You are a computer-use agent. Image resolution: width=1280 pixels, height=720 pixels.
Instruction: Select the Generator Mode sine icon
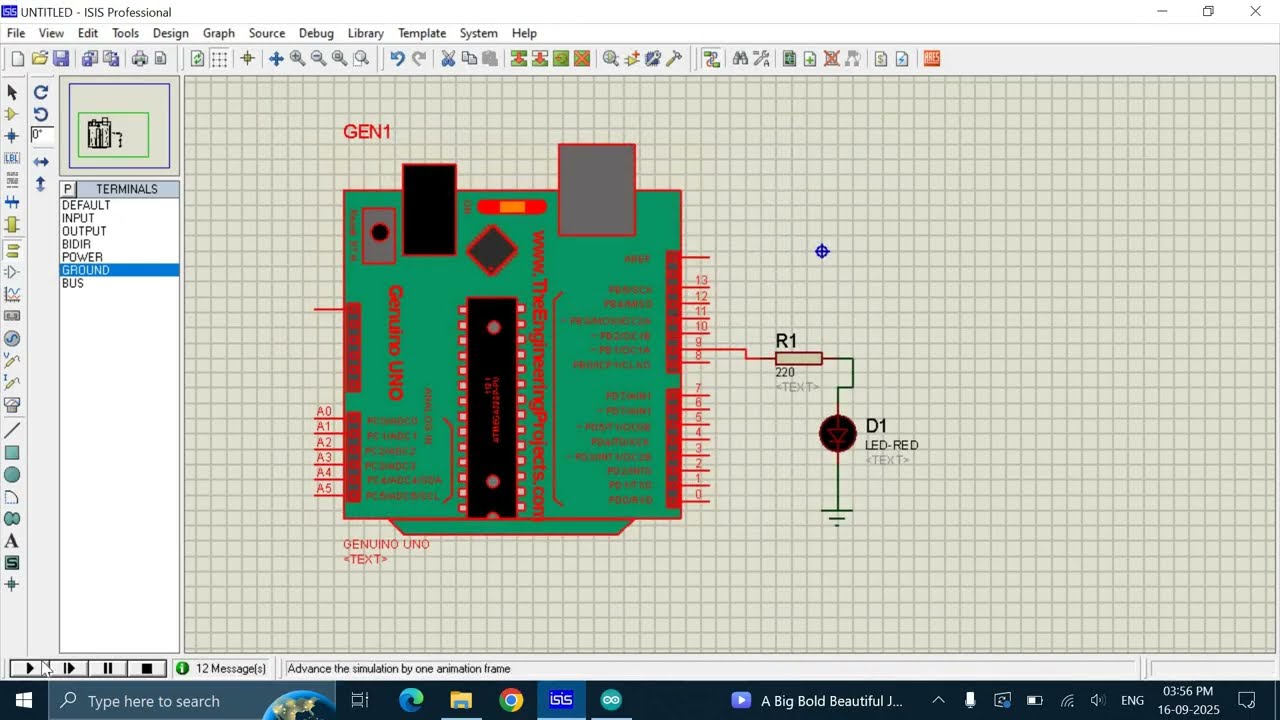tap(12, 338)
